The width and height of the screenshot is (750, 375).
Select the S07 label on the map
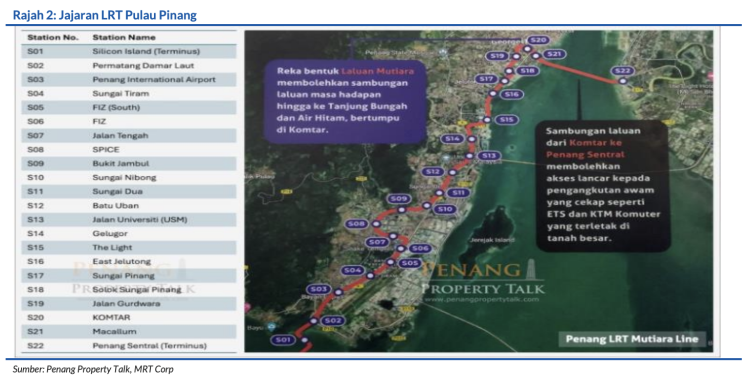(377, 243)
